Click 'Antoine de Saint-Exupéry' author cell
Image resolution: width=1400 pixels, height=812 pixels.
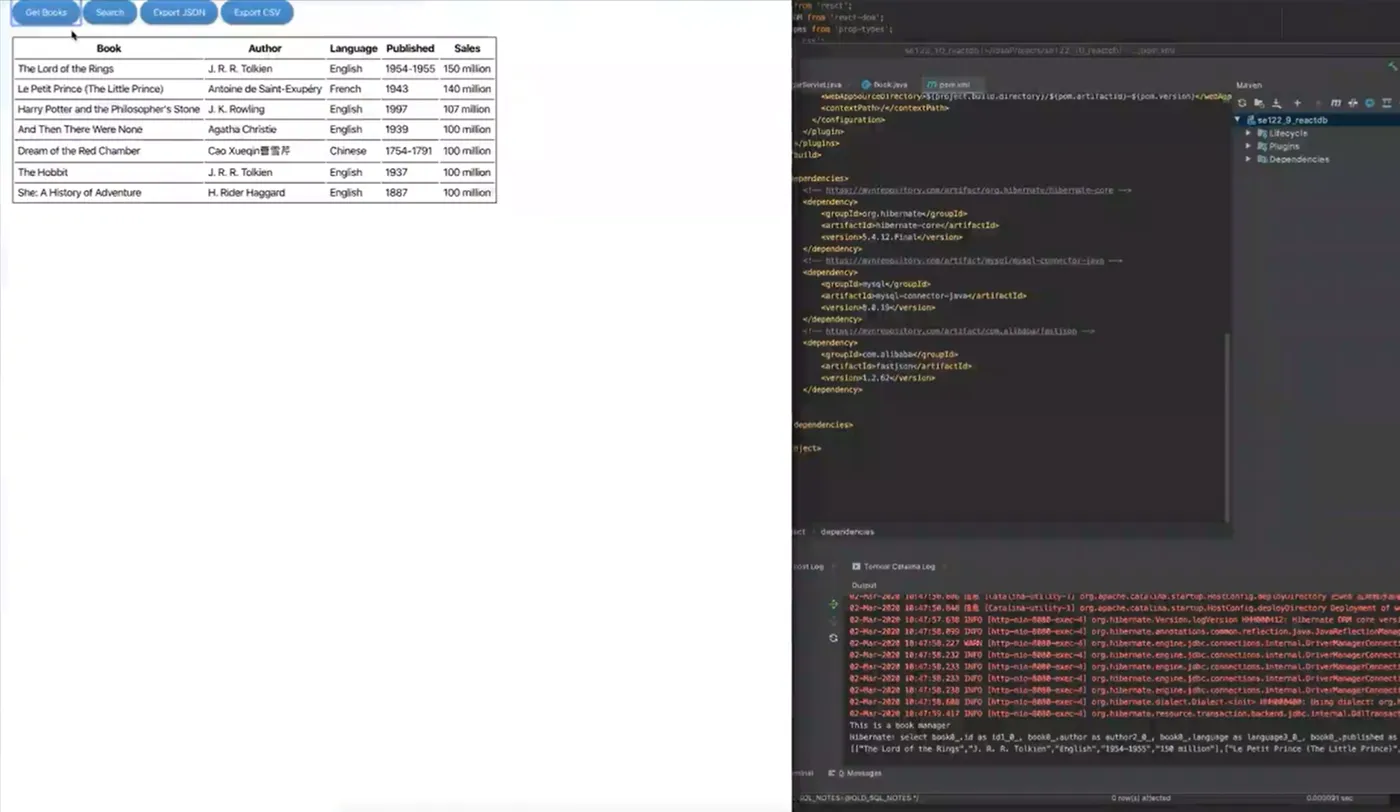[265, 89]
